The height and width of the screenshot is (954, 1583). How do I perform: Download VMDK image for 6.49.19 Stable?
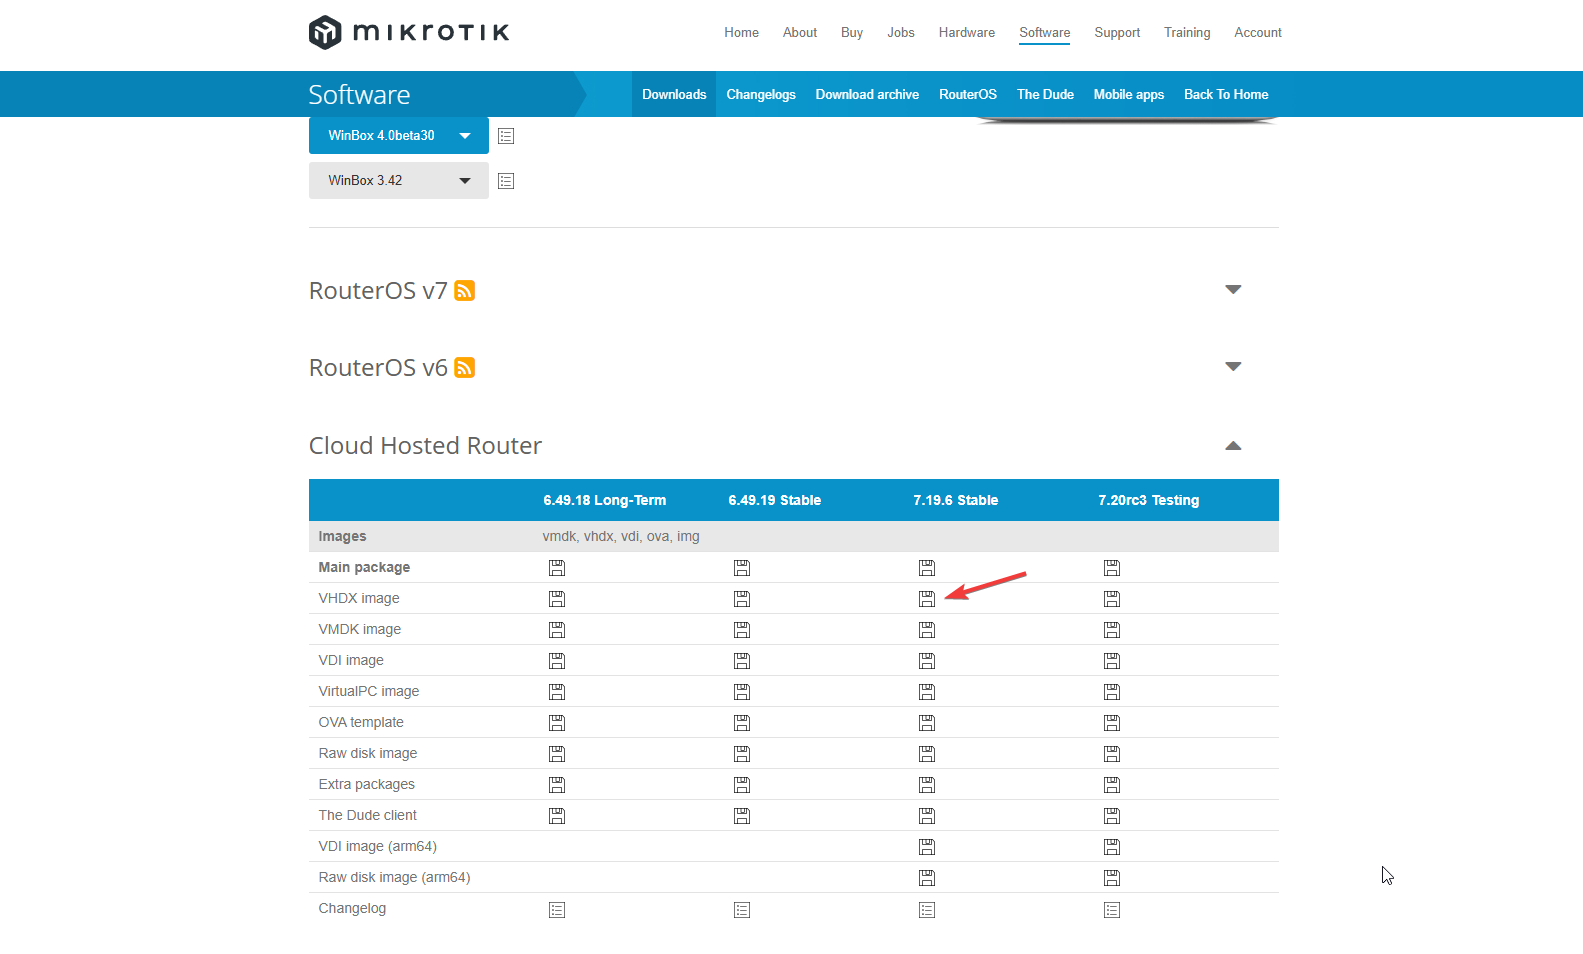[742, 630]
